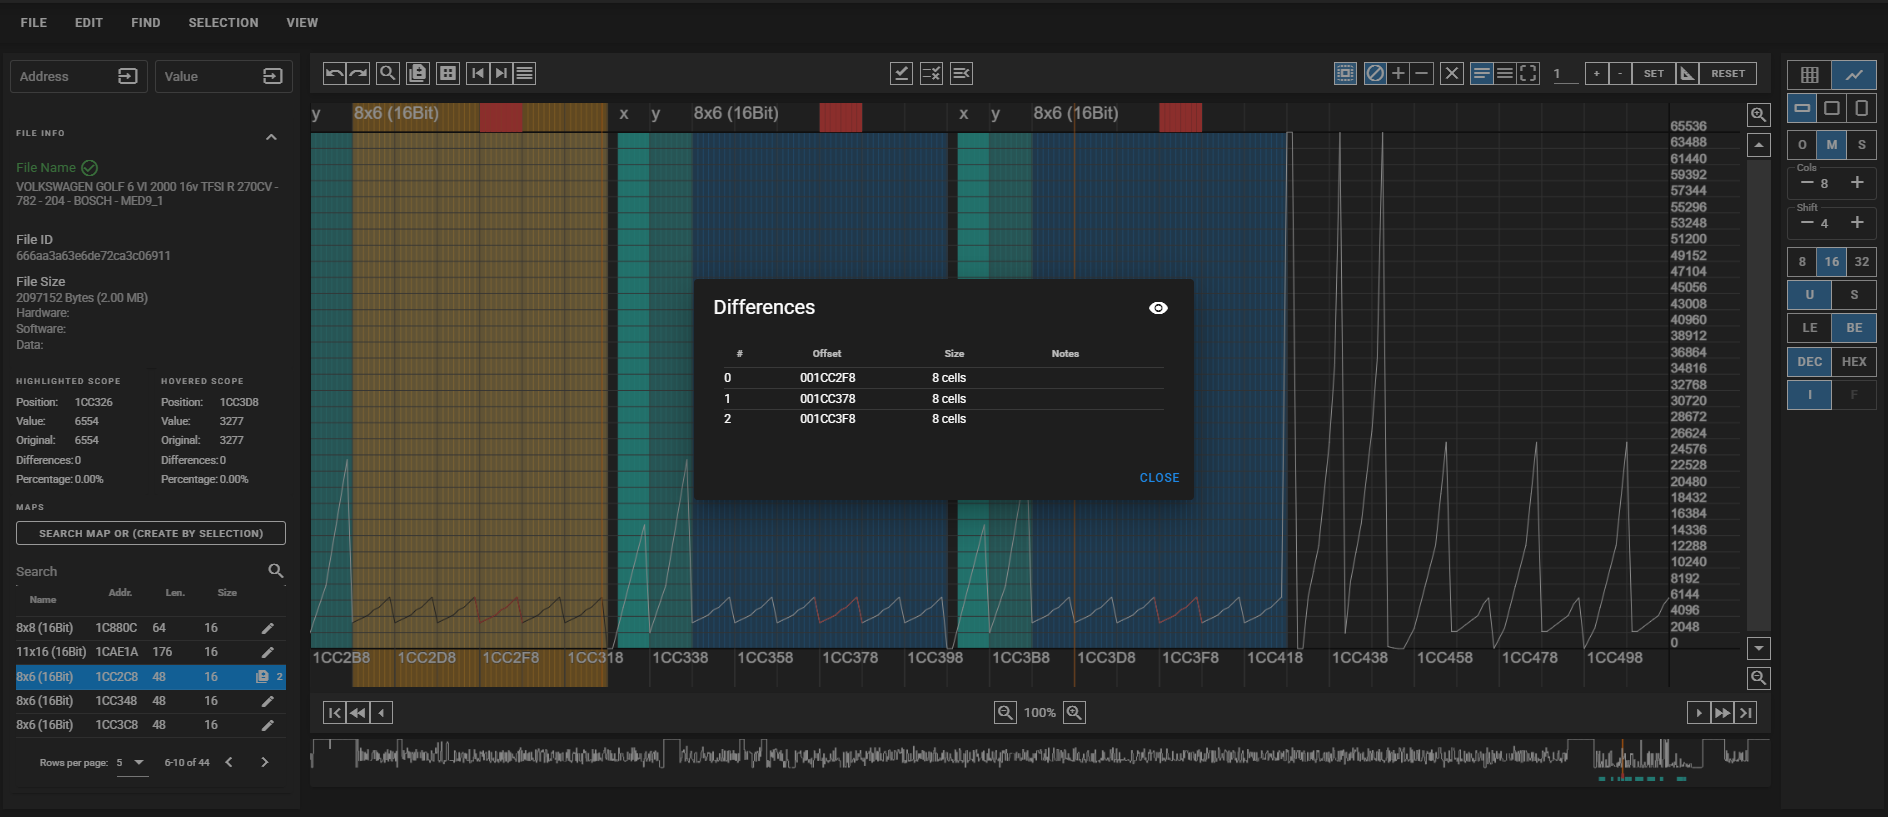Go to next page of maps list
The height and width of the screenshot is (817, 1888).
(265, 762)
